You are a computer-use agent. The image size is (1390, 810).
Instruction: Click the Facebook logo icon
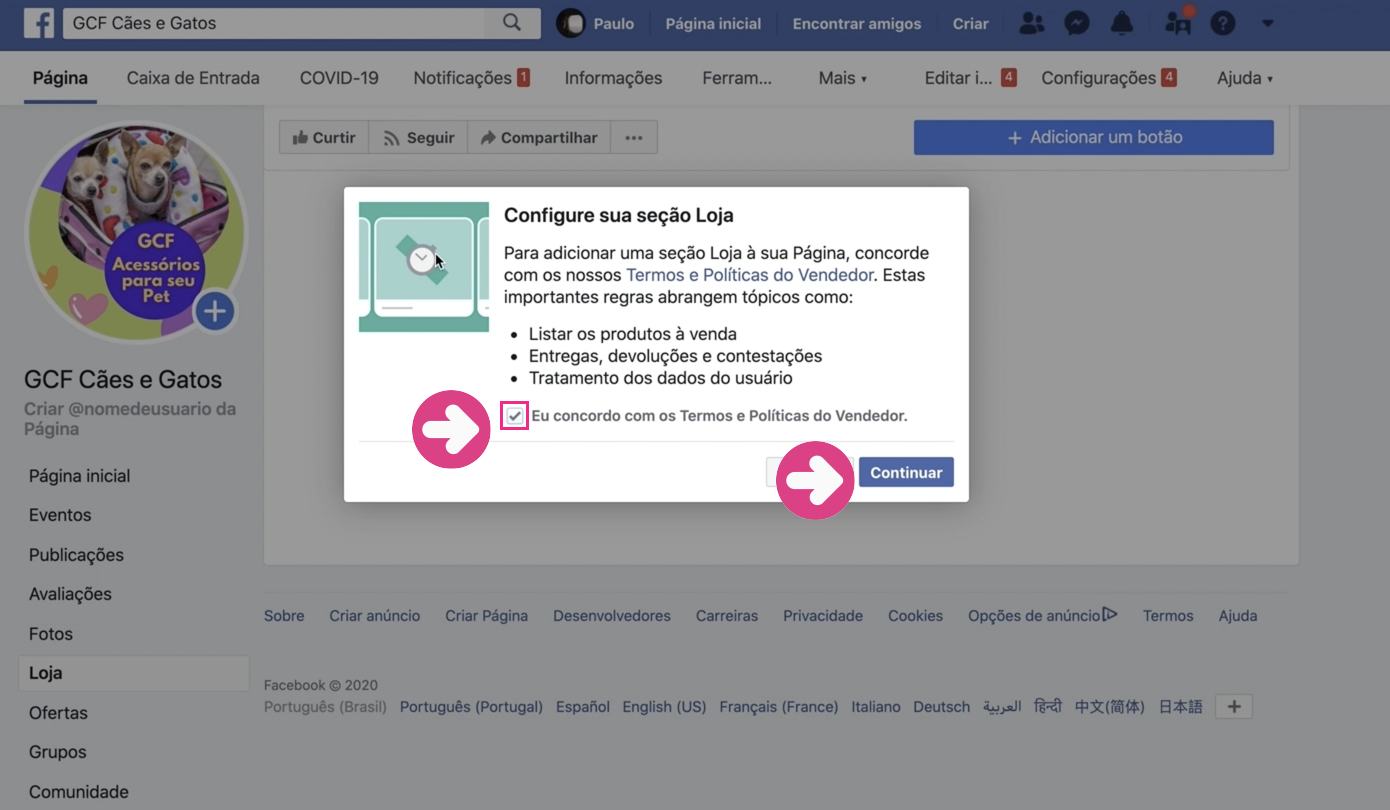(39, 23)
